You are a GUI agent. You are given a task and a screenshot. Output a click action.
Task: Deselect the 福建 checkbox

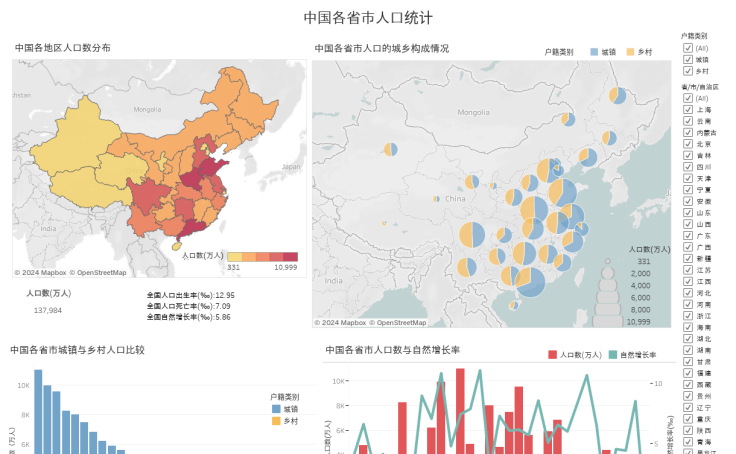pos(688,373)
